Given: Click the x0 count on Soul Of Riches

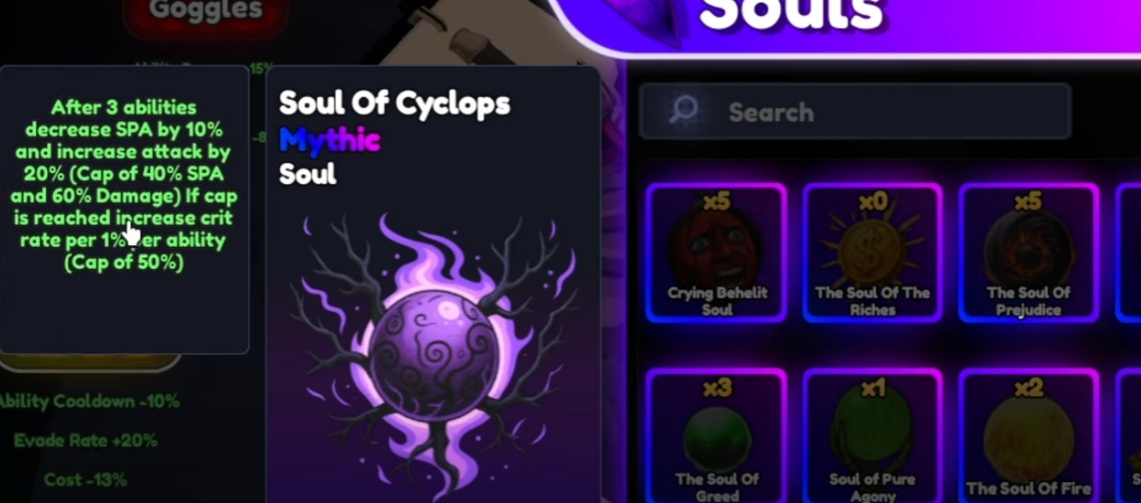Looking at the screenshot, I should tap(872, 200).
